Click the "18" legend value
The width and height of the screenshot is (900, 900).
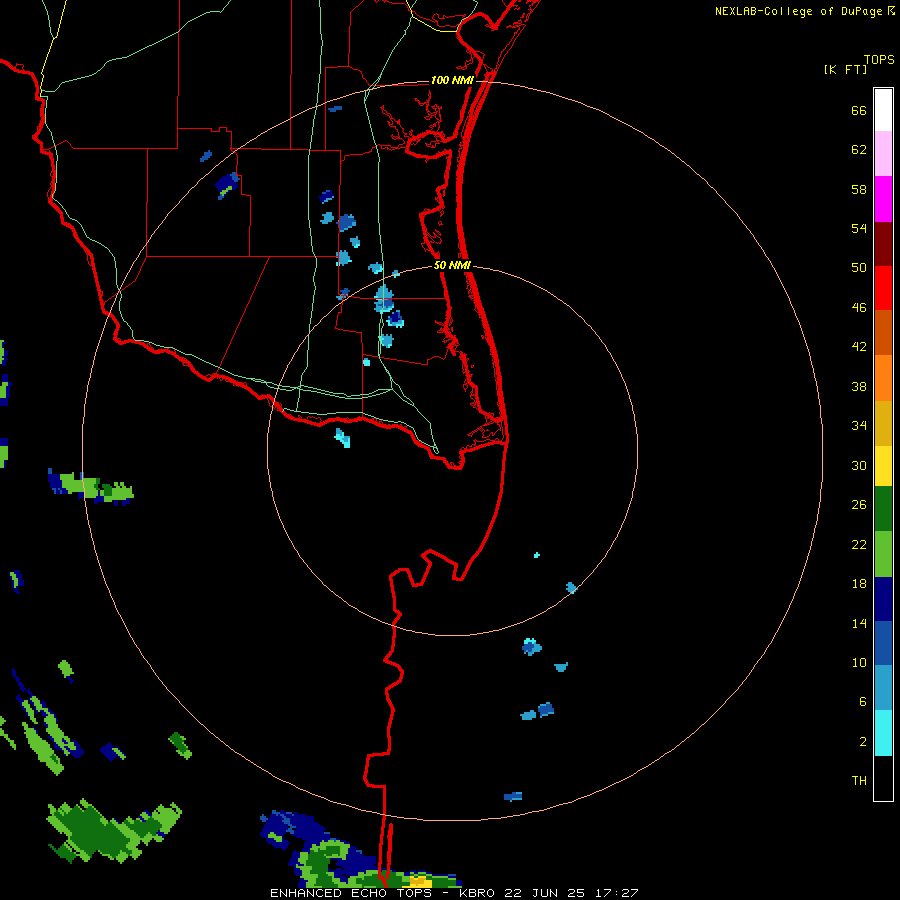click(x=859, y=584)
